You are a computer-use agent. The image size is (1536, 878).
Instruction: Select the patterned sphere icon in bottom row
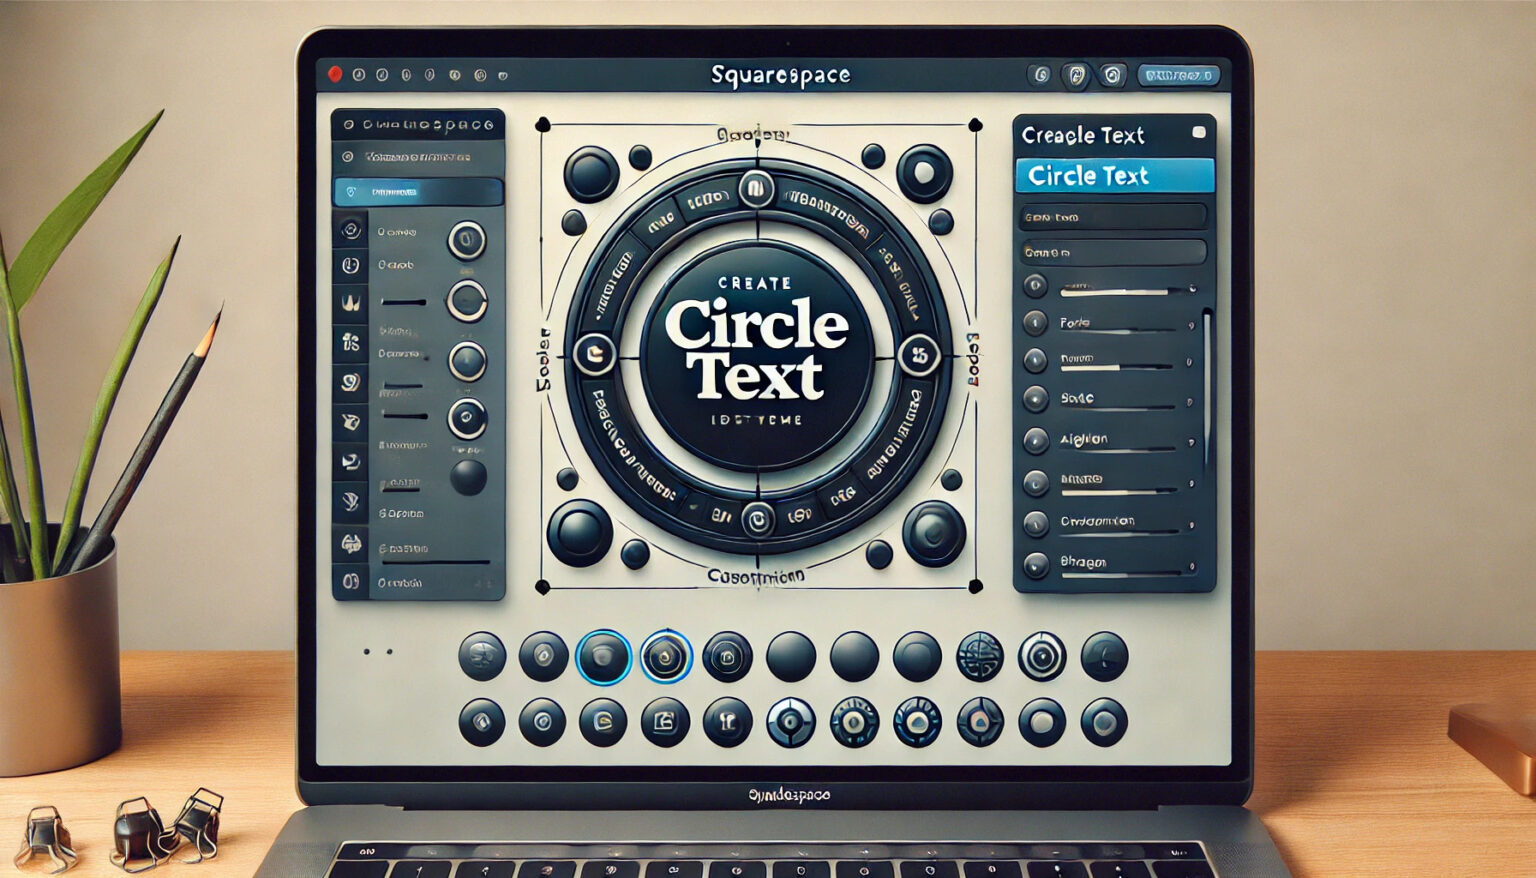[x=982, y=657]
